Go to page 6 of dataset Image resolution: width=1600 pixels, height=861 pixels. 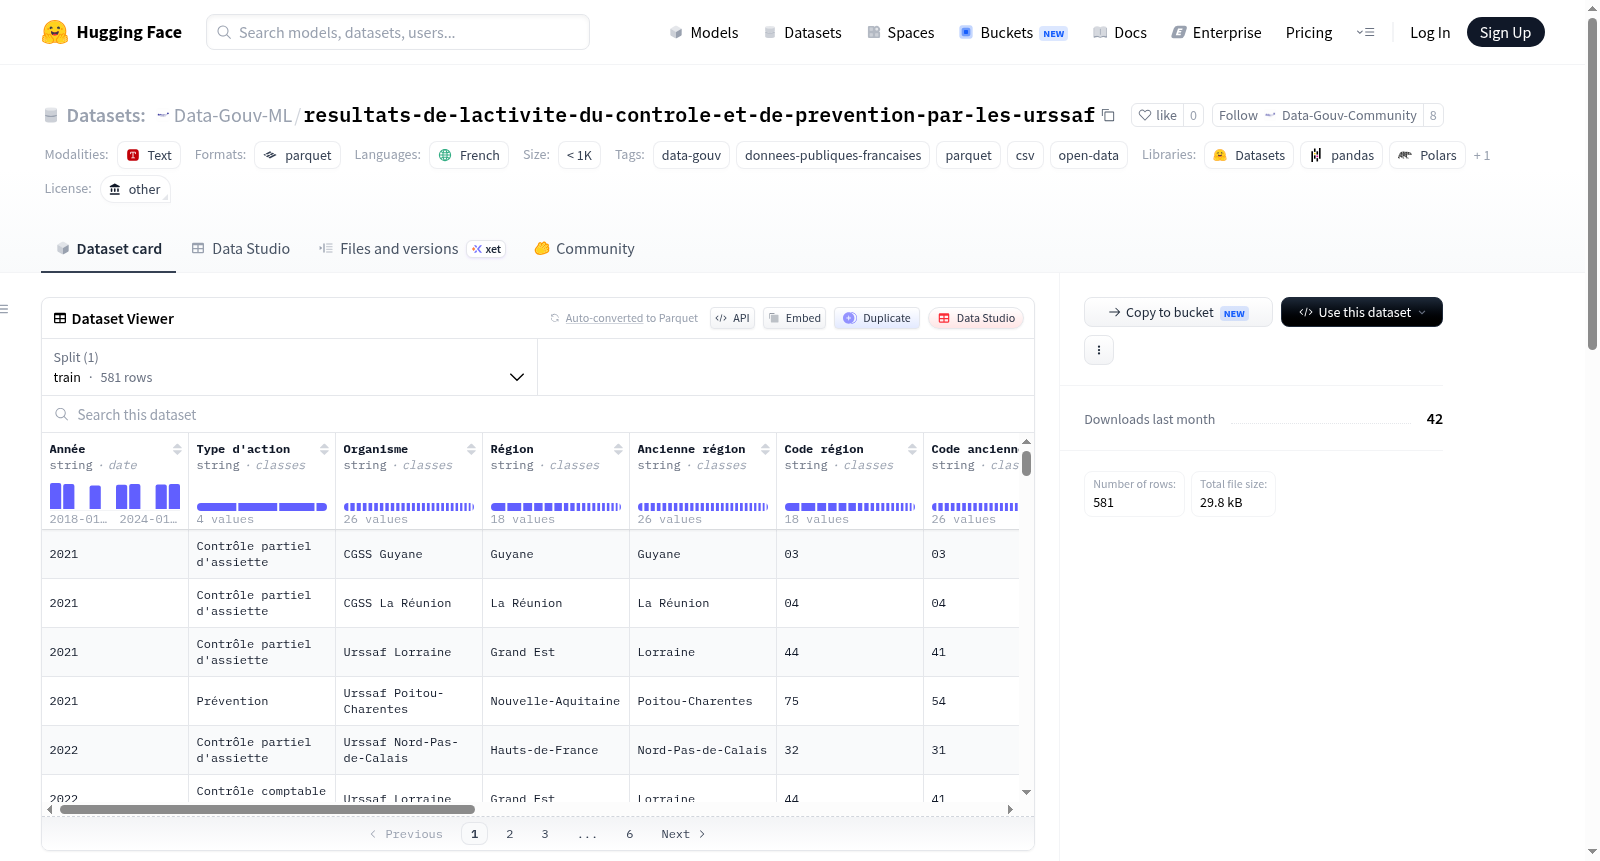click(x=630, y=834)
